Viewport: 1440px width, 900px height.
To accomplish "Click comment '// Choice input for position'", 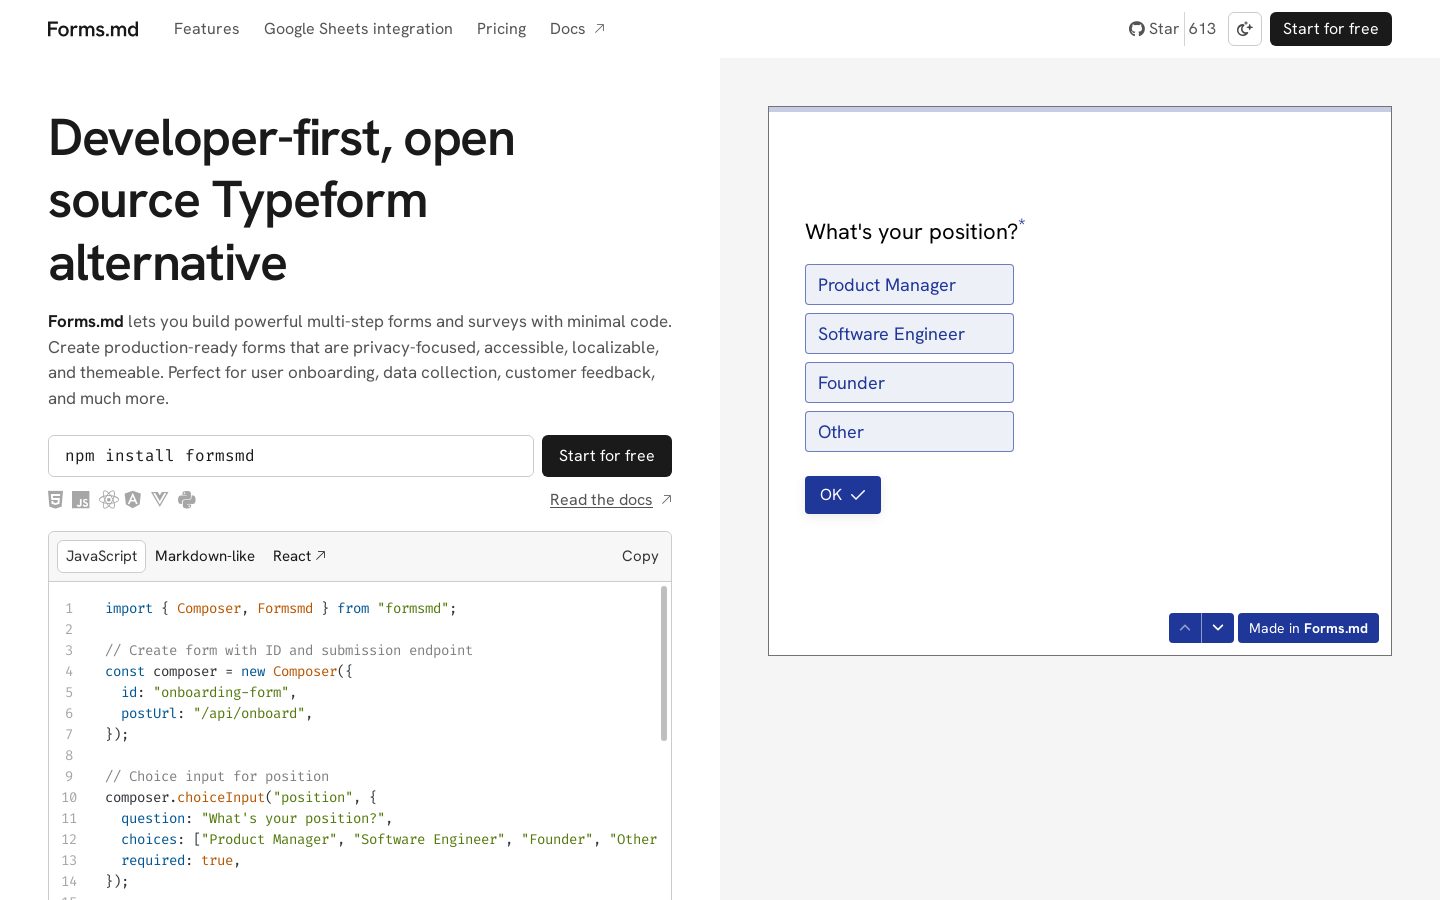I will point(217,776).
